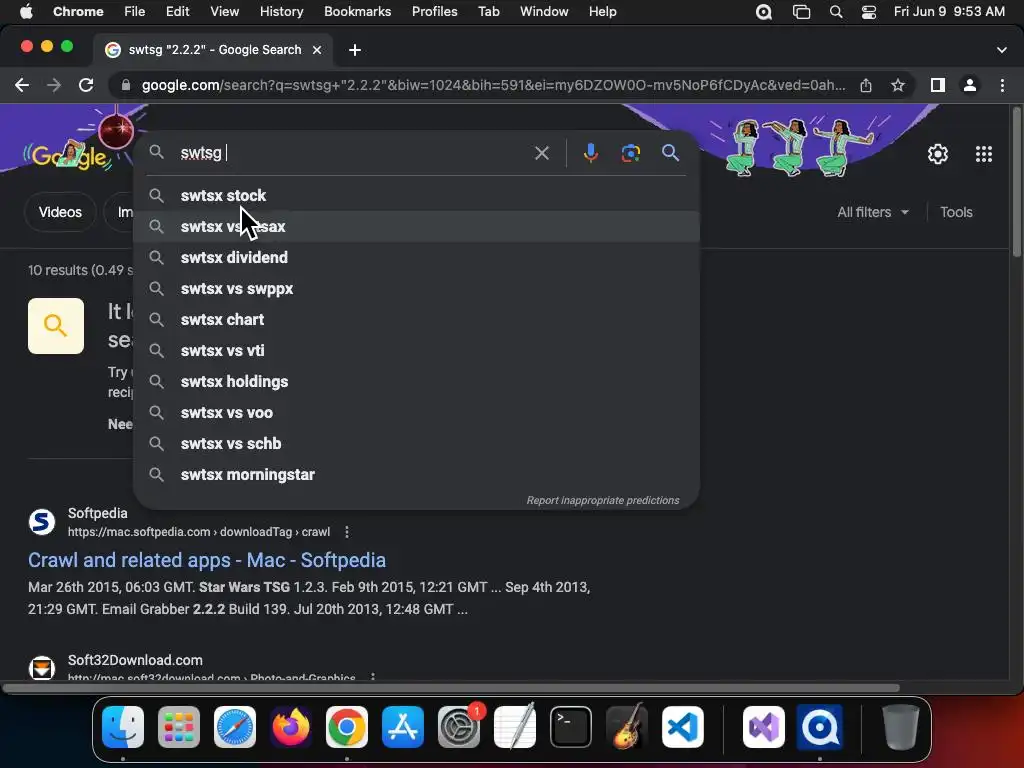Select suggestion swtsx vs schb
Viewport: 1024px width, 768px height.
(417, 443)
